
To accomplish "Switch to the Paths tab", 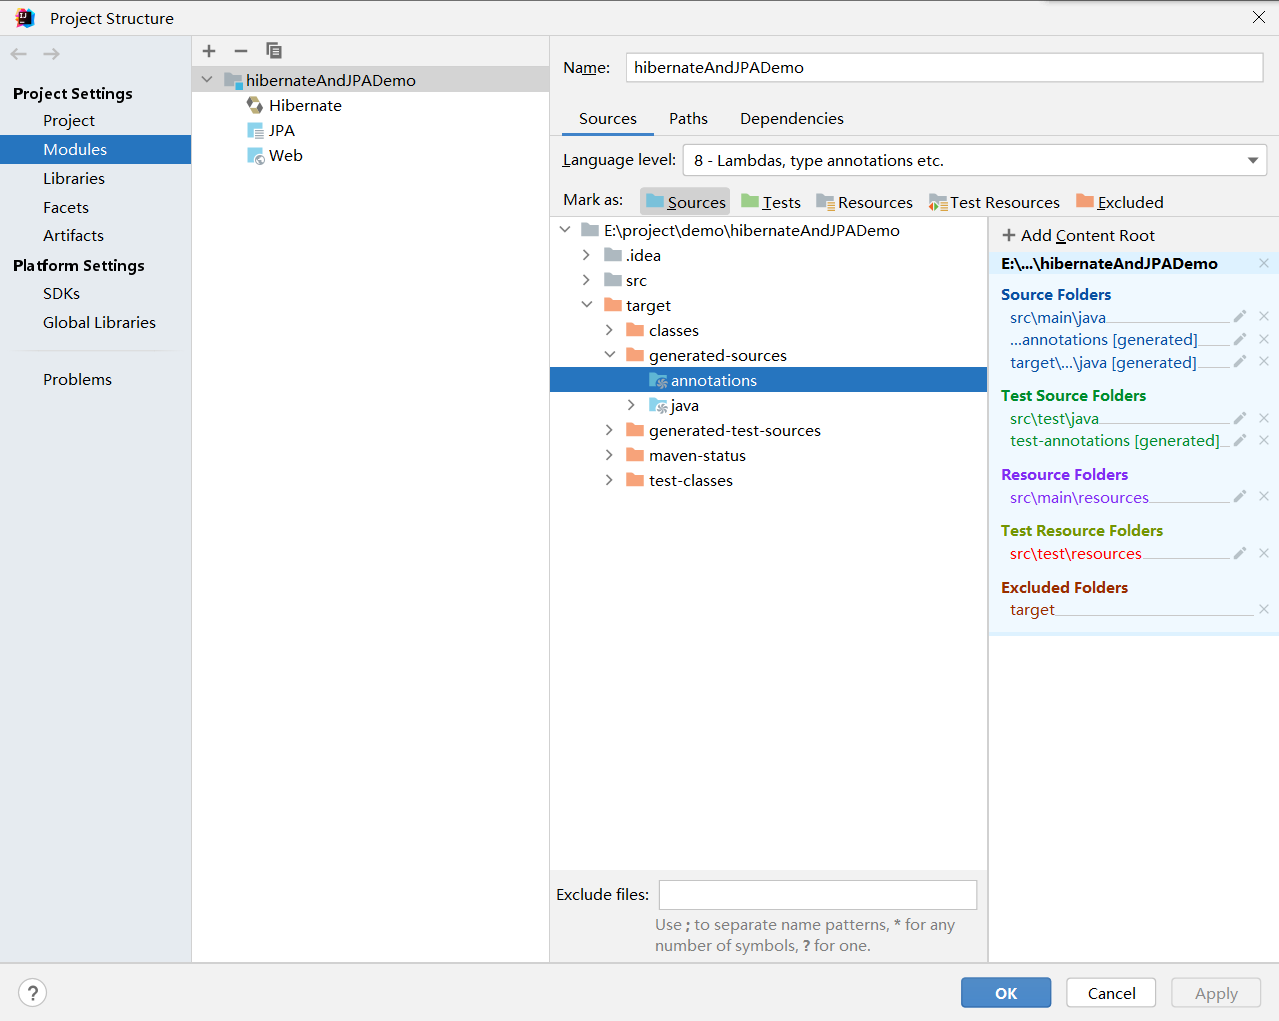I will (688, 118).
